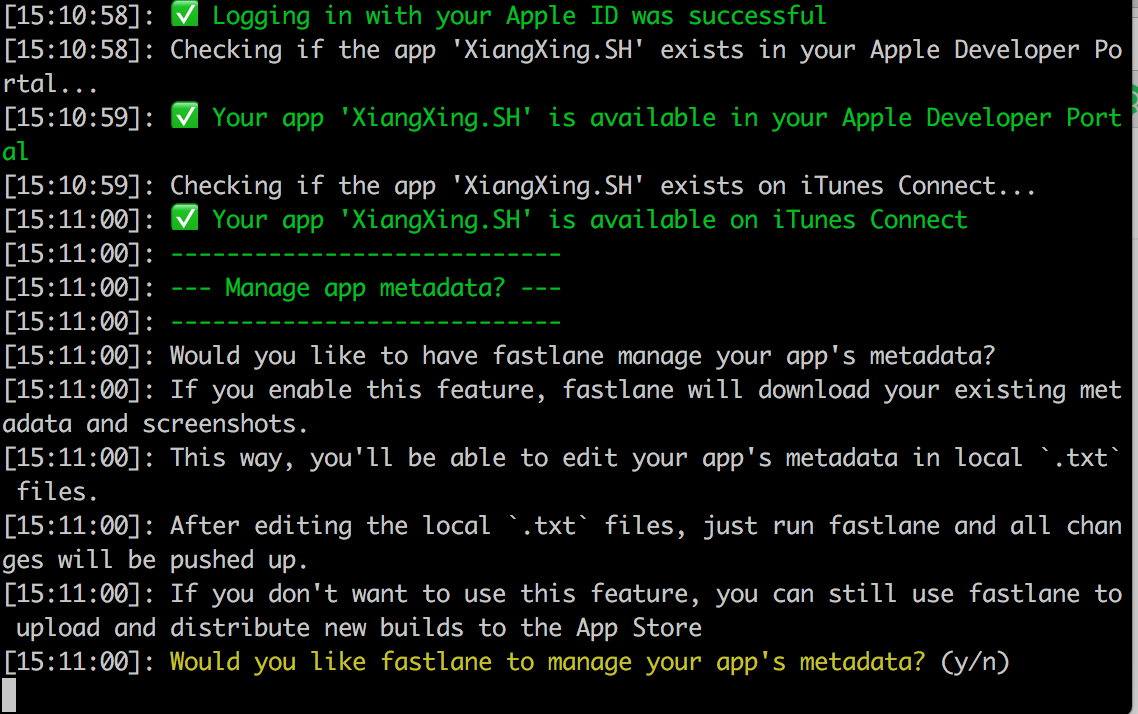
Task: Click the checkmark icon beside 'available on iTunes Connect'
Action: tap(185, 219)
